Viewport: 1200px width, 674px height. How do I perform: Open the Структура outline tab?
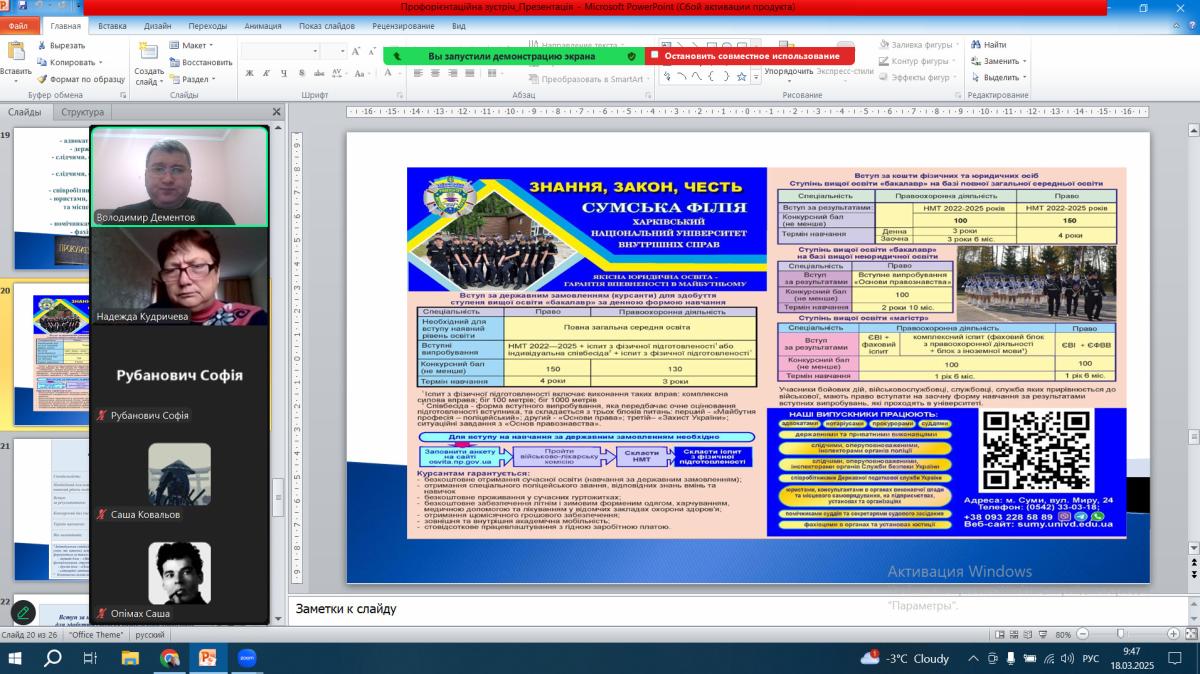82,112
